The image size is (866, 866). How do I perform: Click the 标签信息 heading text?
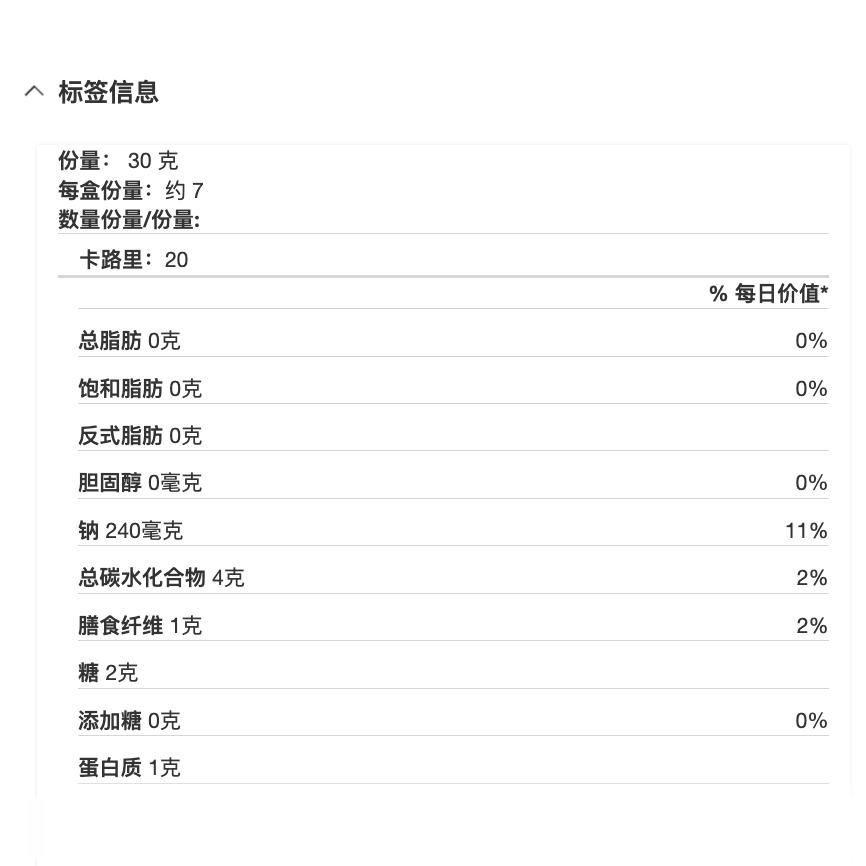tap(108, 92)
